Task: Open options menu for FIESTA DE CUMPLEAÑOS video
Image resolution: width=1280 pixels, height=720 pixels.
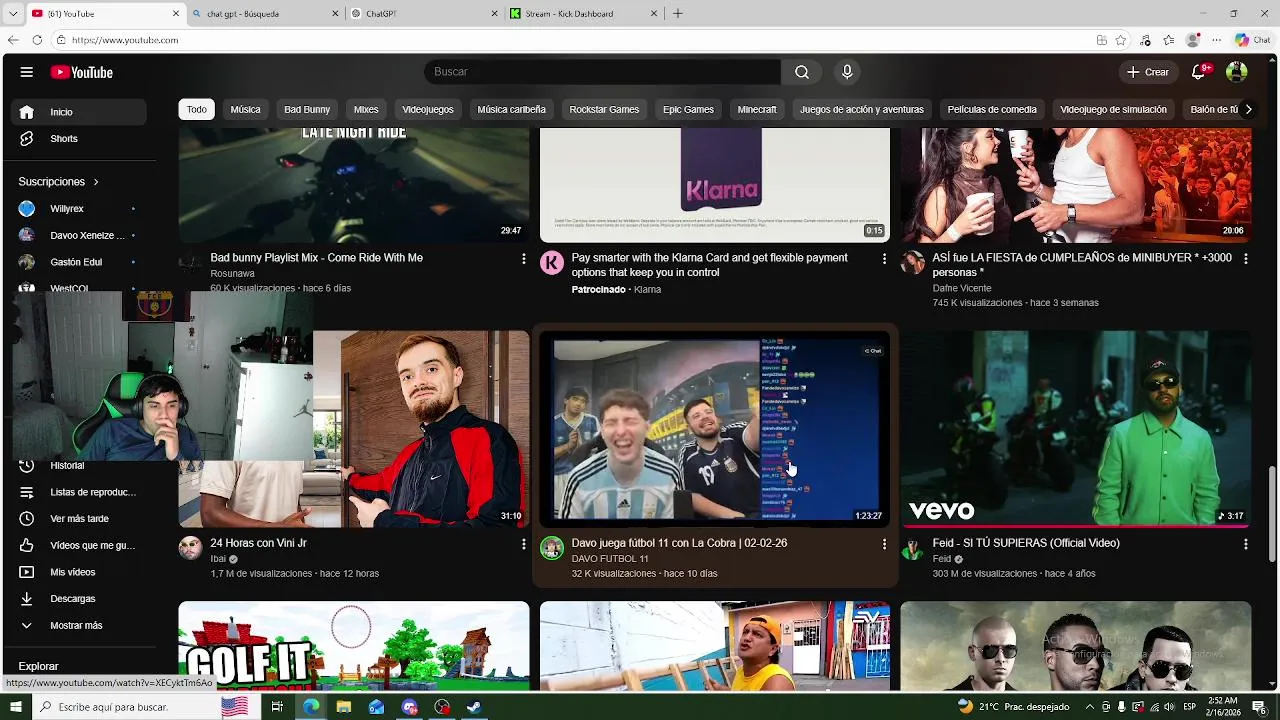Action: [1245, 258]
